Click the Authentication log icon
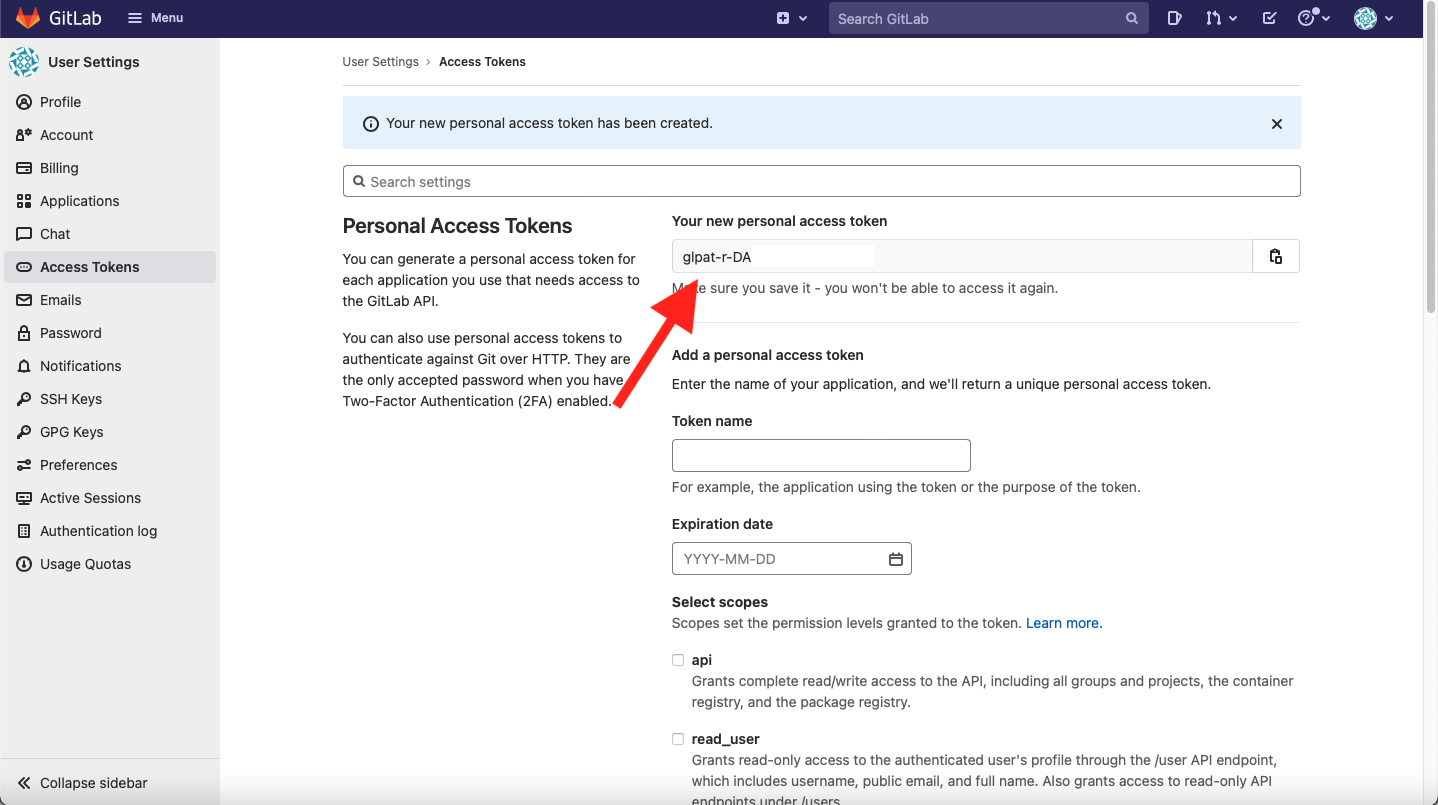This screenshot has width=1438, height=805. (x=24, y=531)
